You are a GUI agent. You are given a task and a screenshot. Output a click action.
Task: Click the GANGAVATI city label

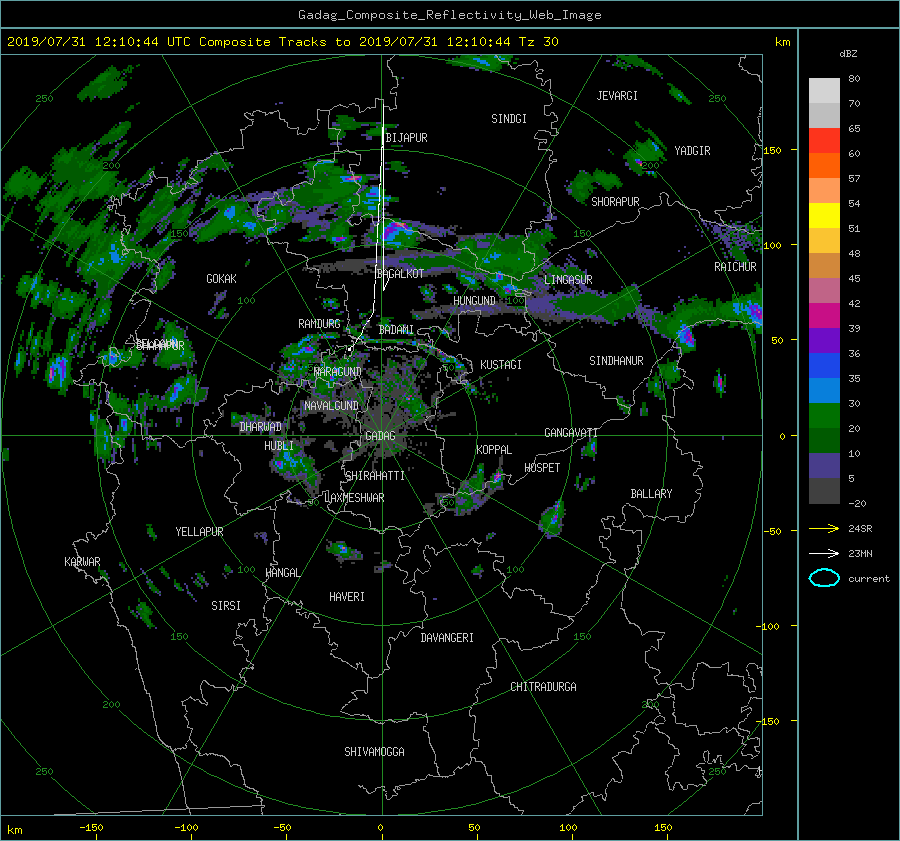571,432
